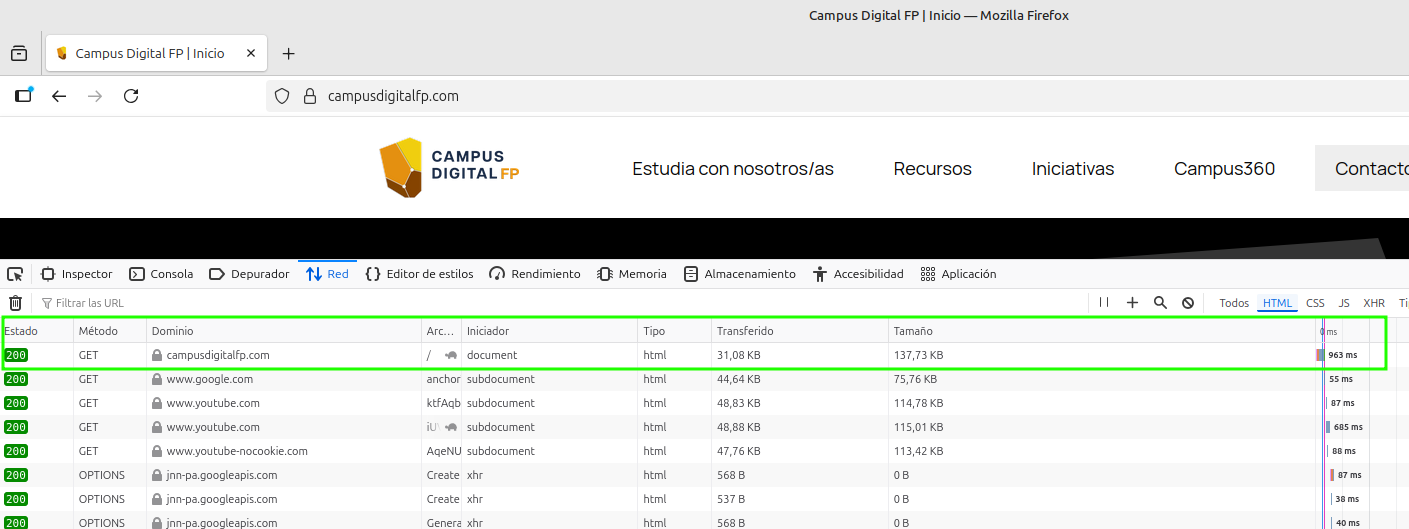
Task: Pause network log recording
Action: [x=1104, y=303]
